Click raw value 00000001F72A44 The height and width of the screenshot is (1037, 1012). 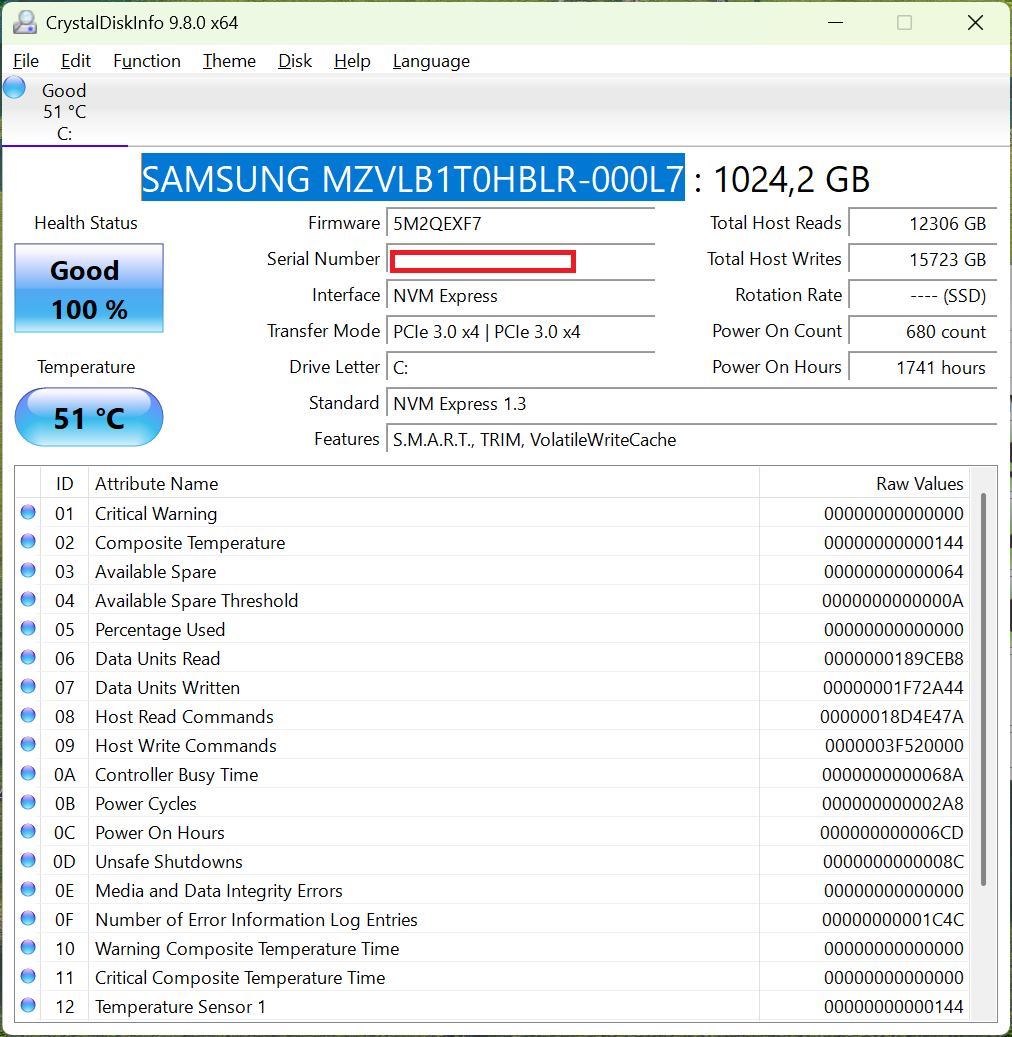[x=893, y=688]
